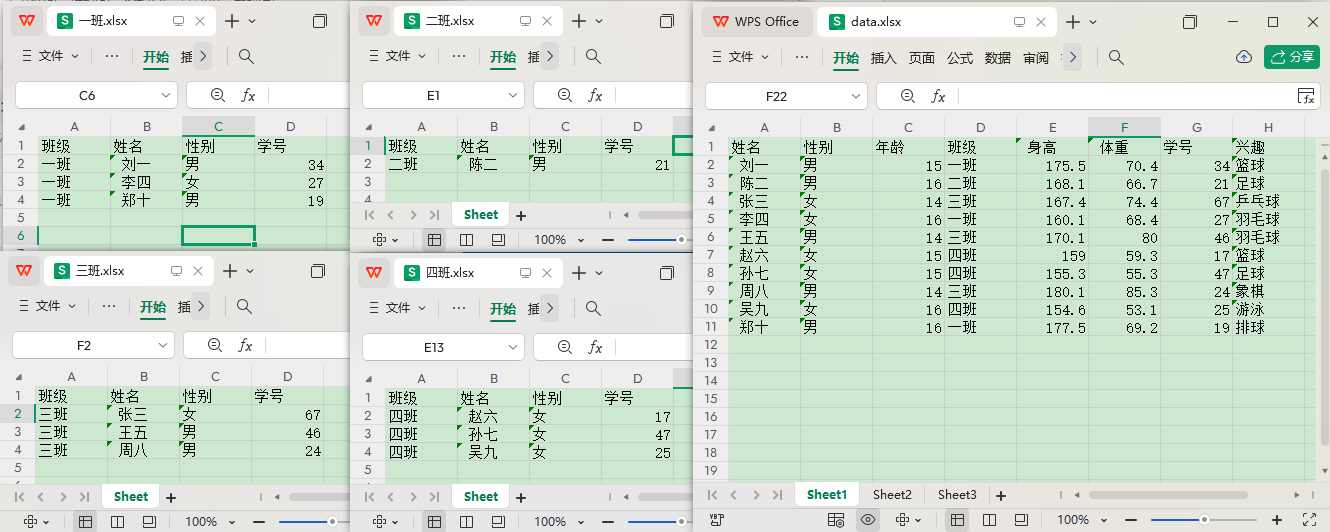Click the WPS Office home tab
1330x532 pixels.
pos(759,21)
